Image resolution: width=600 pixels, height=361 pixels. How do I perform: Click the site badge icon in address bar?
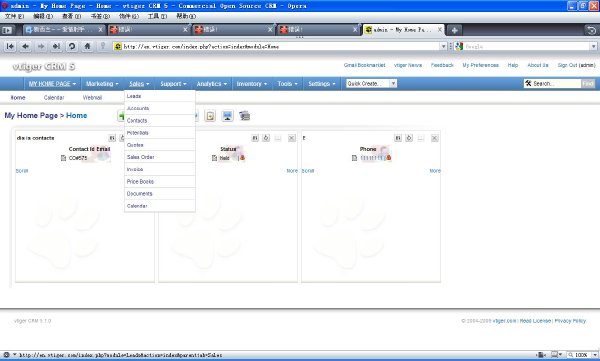pos(118,46)
